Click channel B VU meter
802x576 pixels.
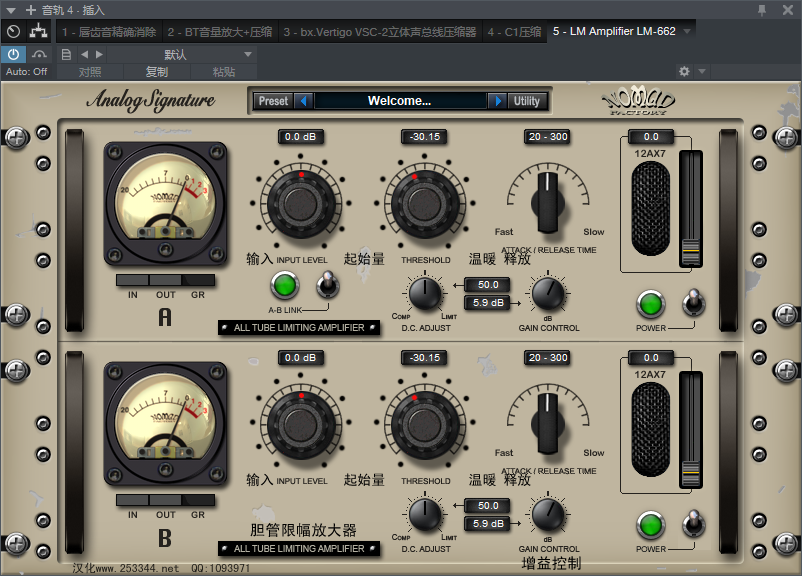165,424
